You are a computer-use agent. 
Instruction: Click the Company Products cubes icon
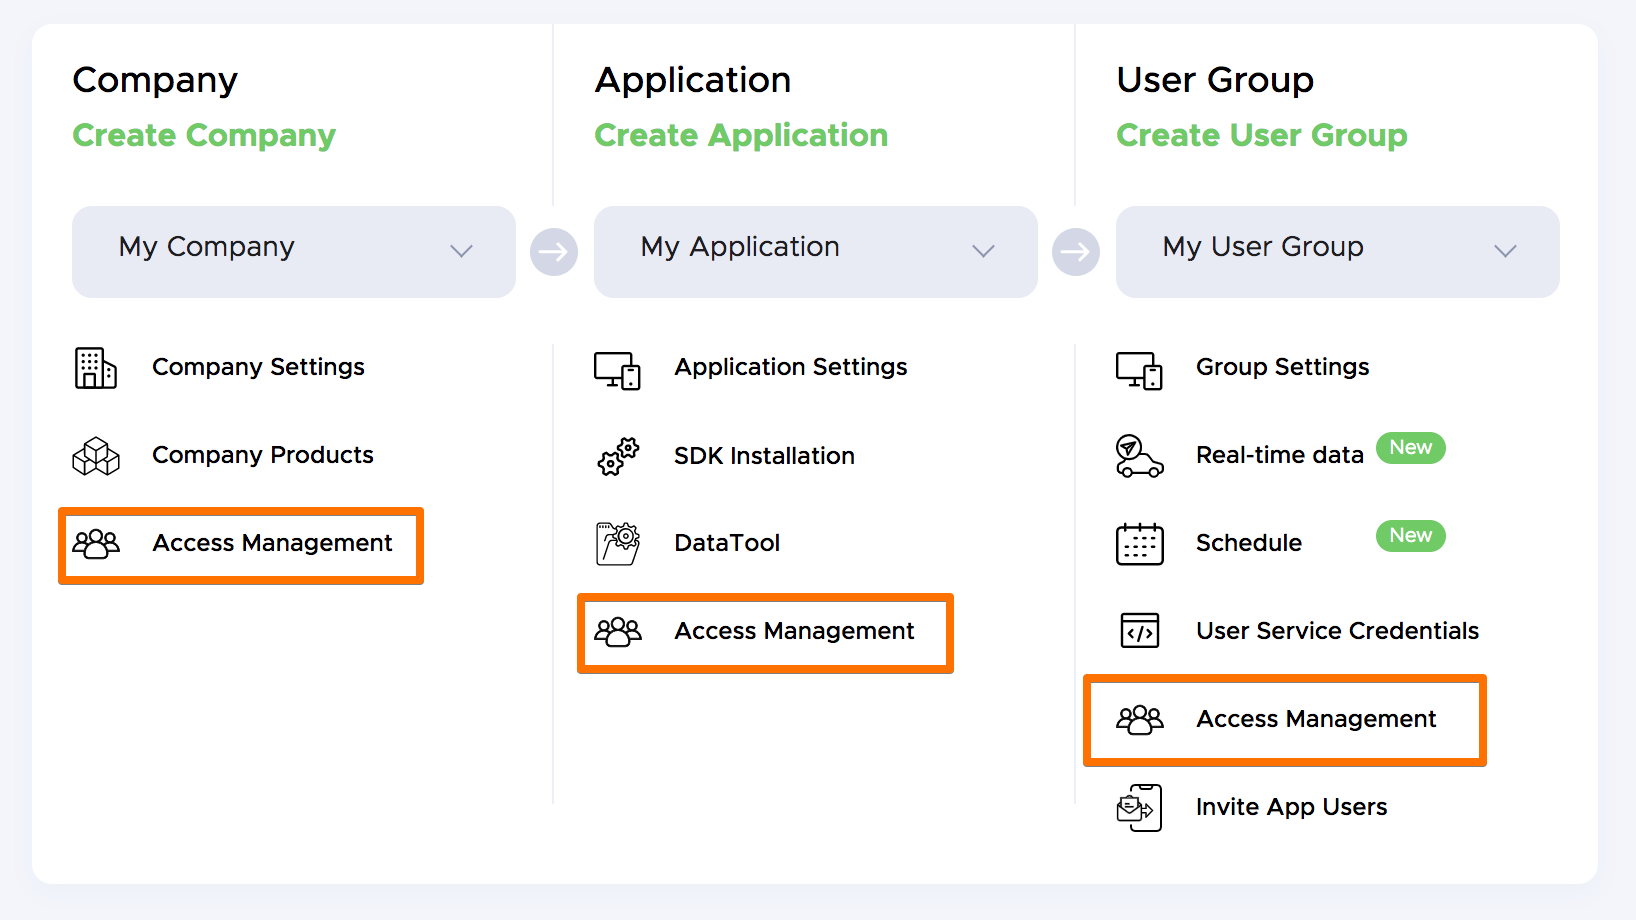pos(96,456)
